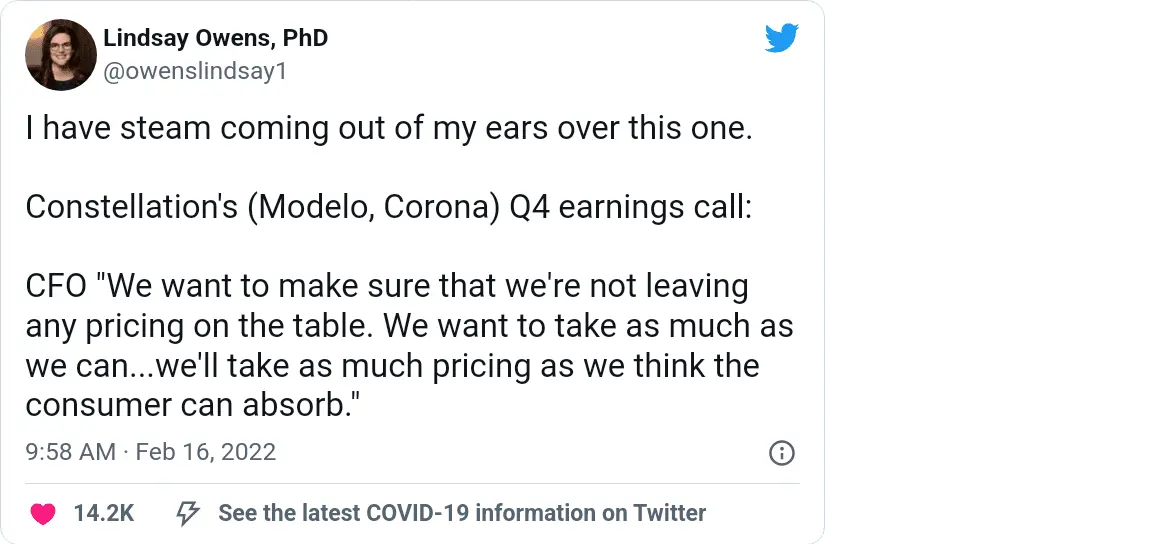Image resolution: width=1152 pixels, height=544 pixels.
Task: Click the "Feb 16, 2022" date
Action: click(x=205, y=453)
